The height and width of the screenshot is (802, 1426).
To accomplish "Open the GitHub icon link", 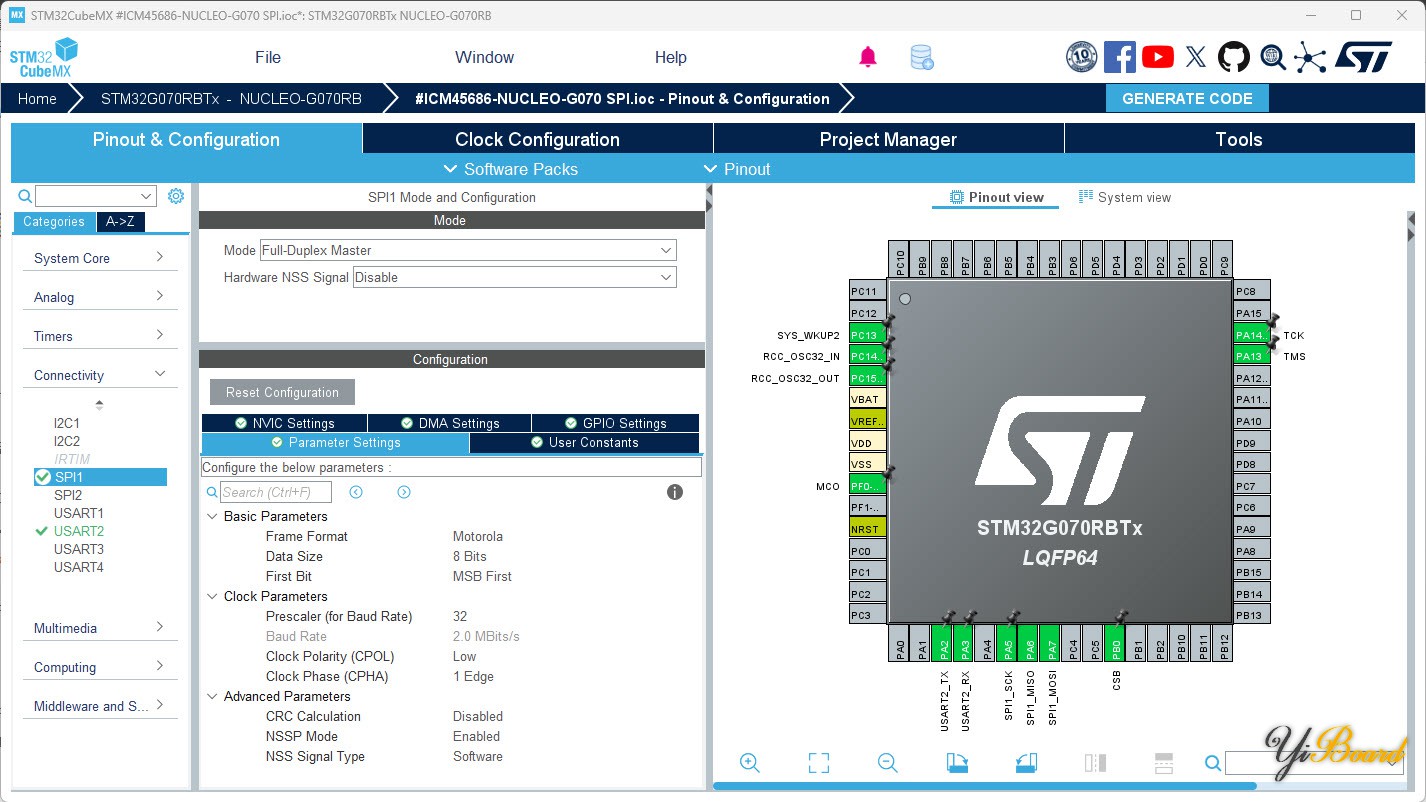I will pyautogui.click(x=1234, y=57).
